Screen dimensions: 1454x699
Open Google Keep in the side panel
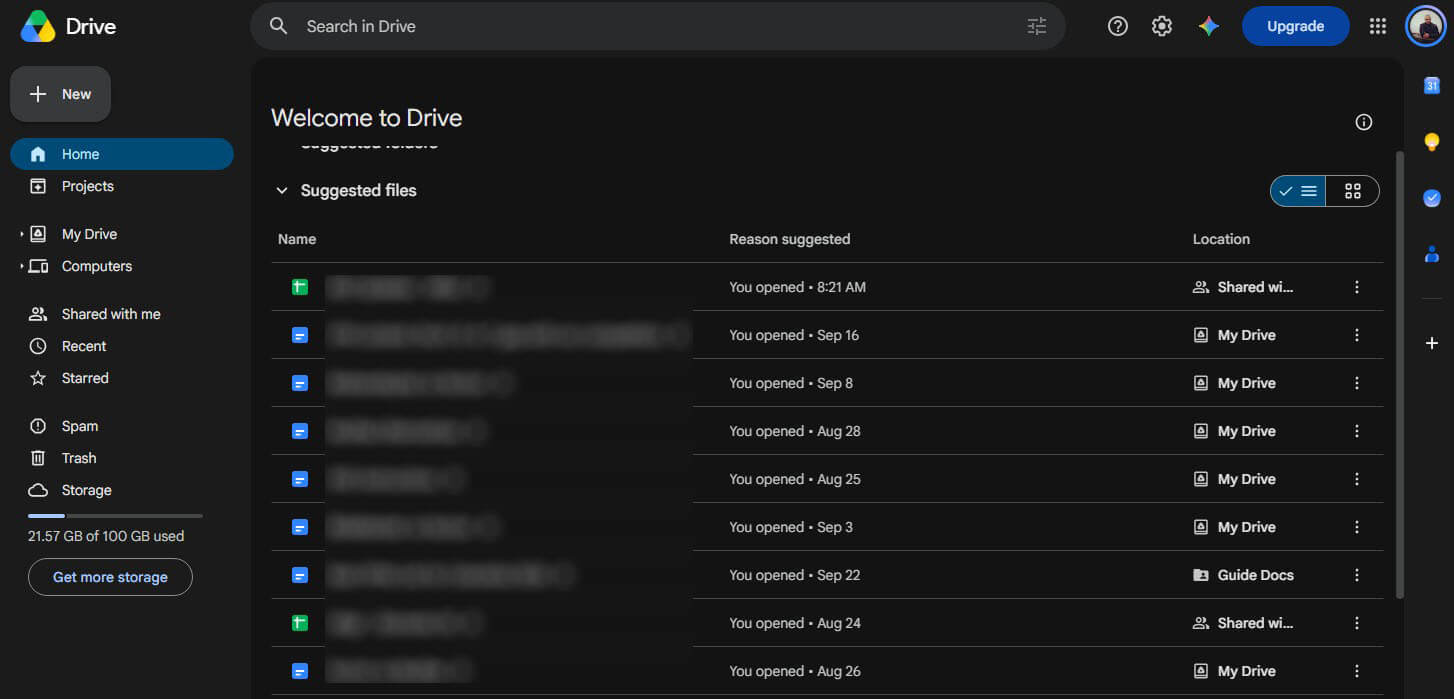tap(1431, 142)
